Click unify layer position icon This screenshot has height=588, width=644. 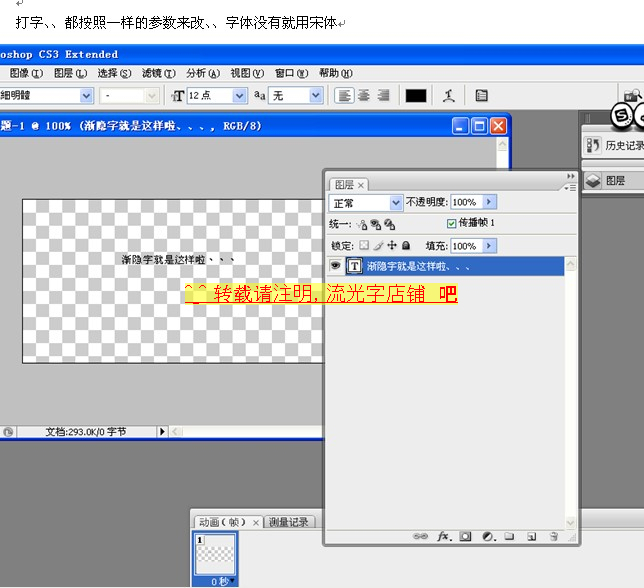(362, 224)
